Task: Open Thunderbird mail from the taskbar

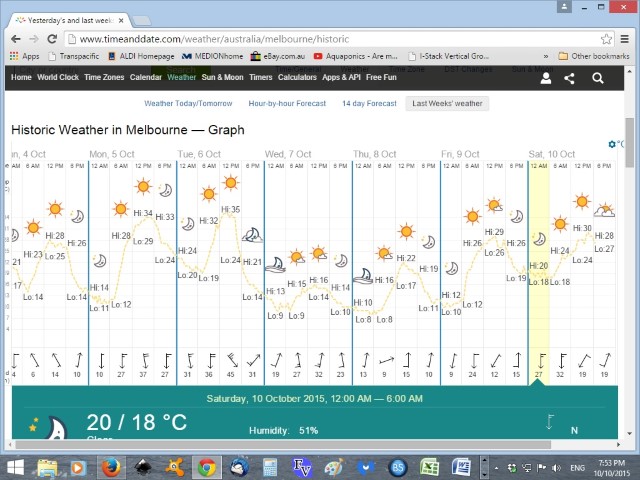Action: [239, 467]
